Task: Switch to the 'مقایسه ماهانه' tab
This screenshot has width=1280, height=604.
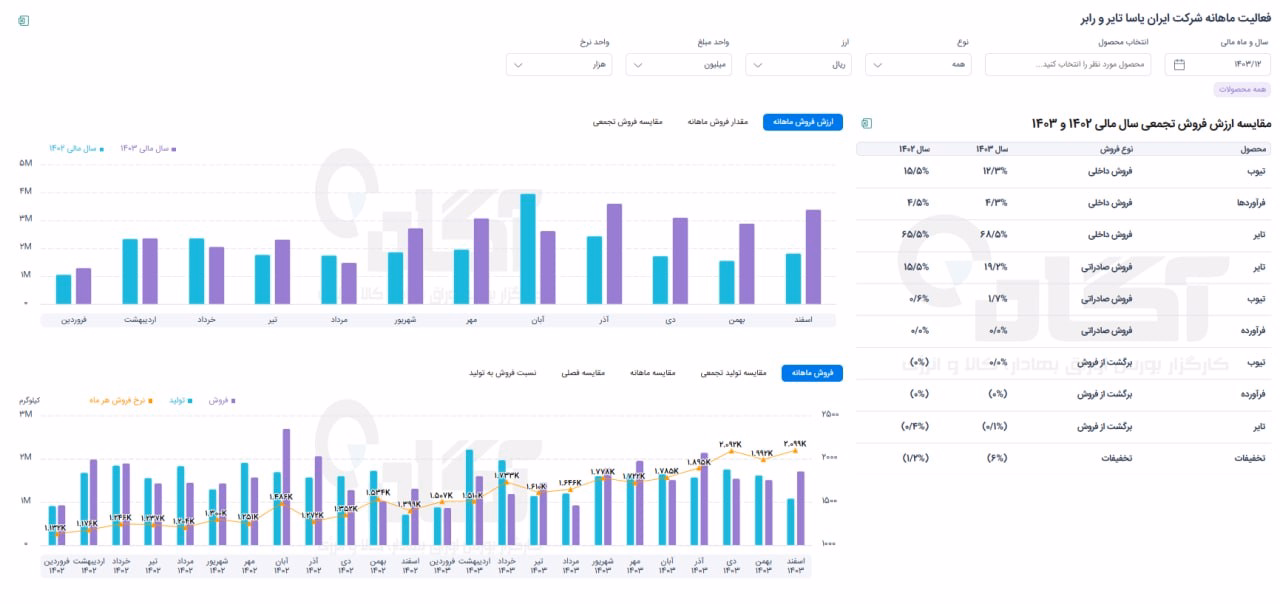Action: point(653,373)
